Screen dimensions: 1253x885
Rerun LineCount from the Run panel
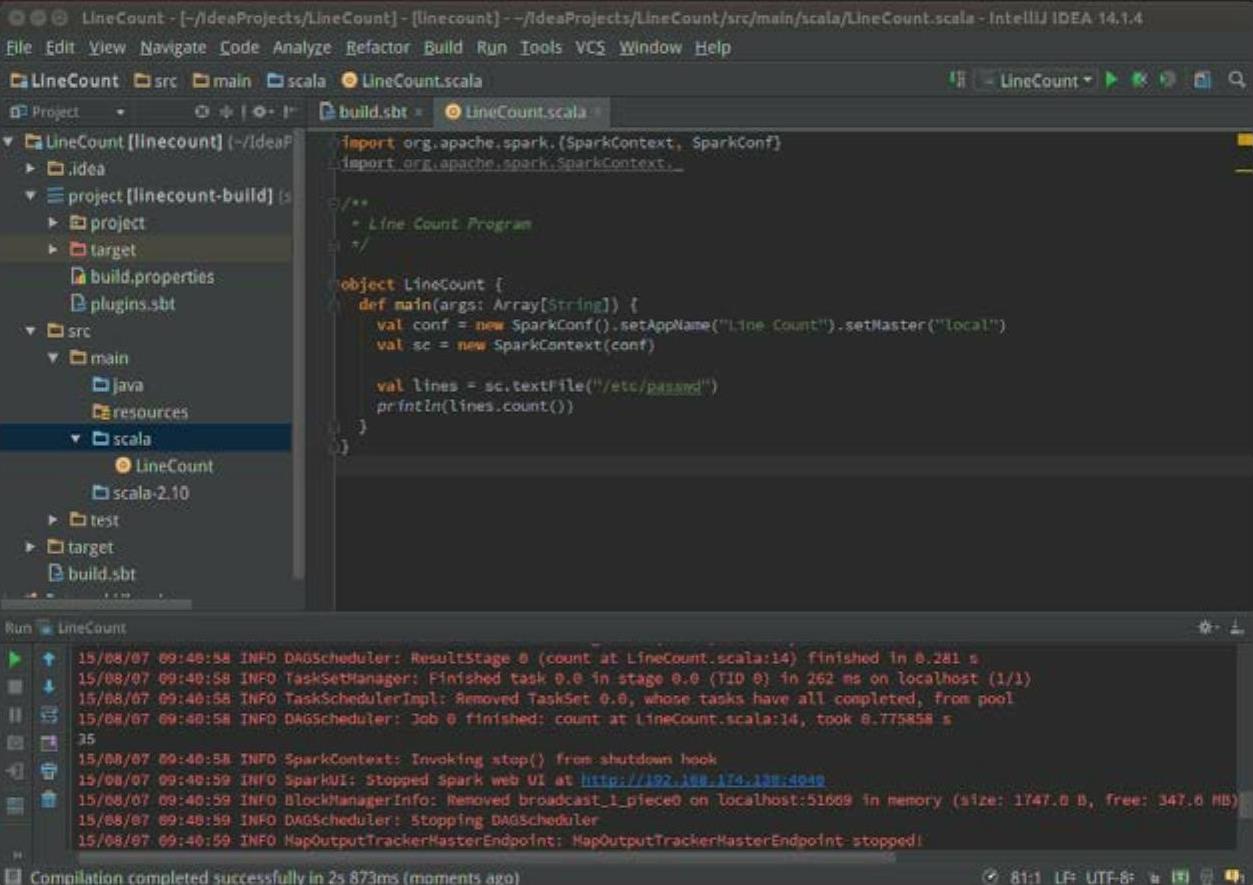click(15, 659)
